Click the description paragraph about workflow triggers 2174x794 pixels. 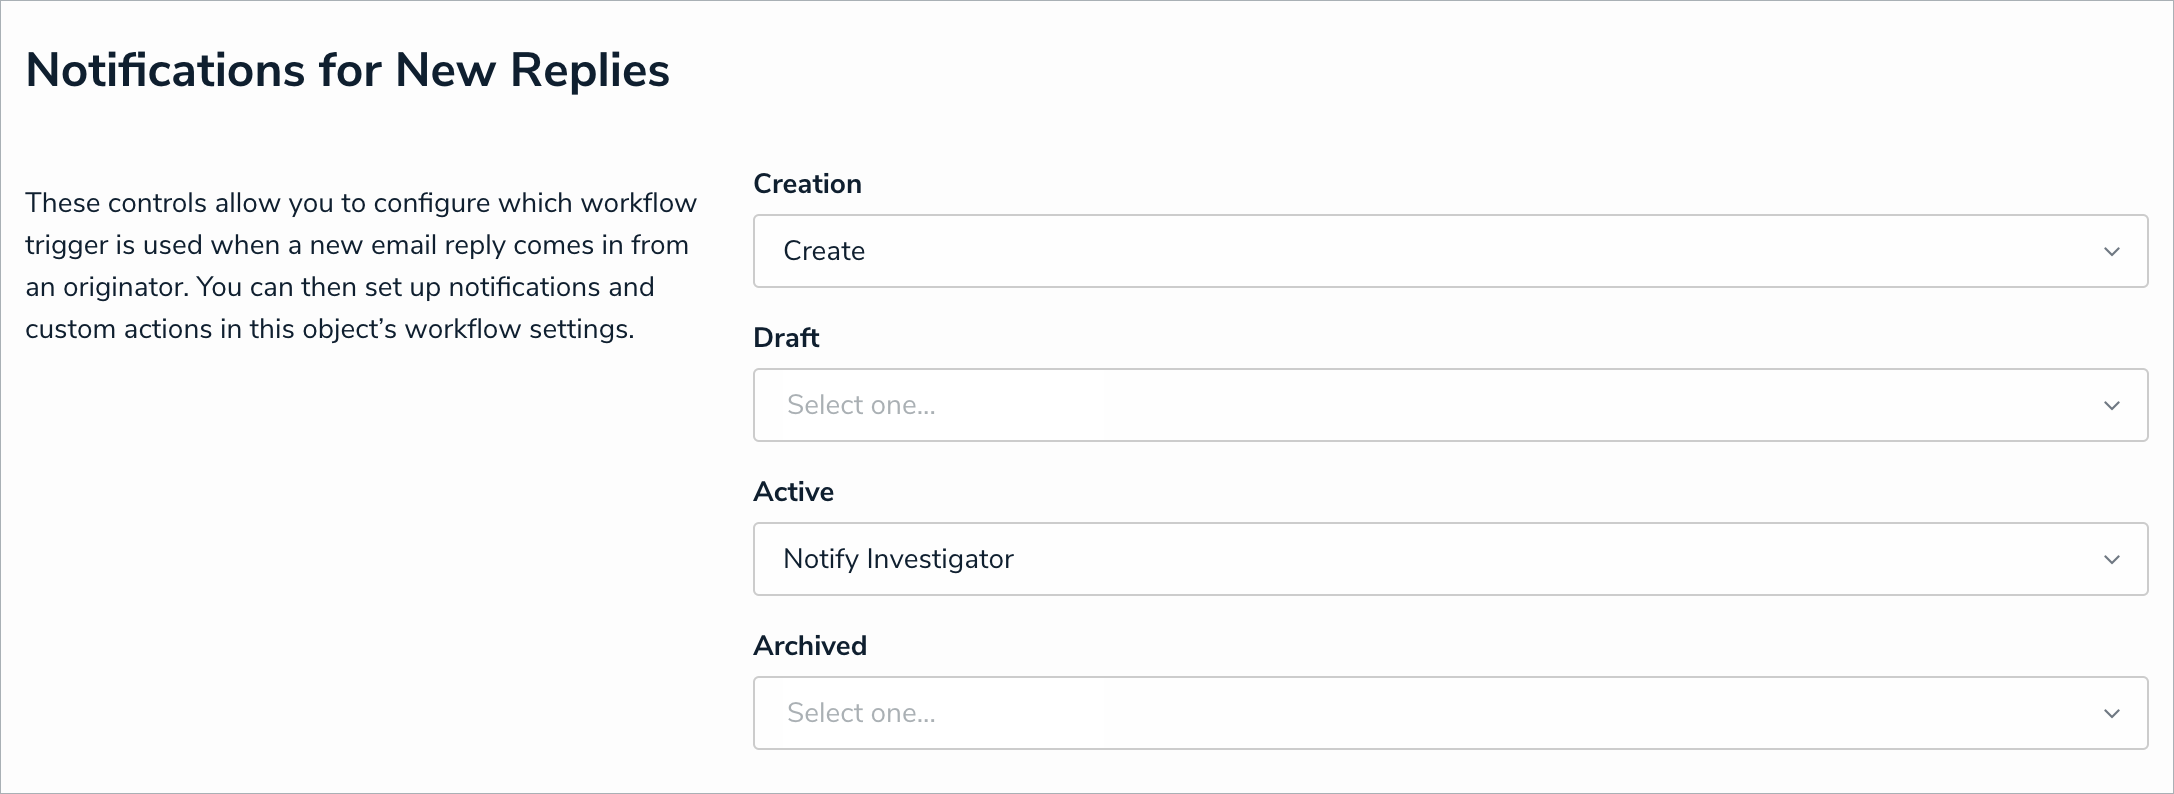click(x=360, y=266)
